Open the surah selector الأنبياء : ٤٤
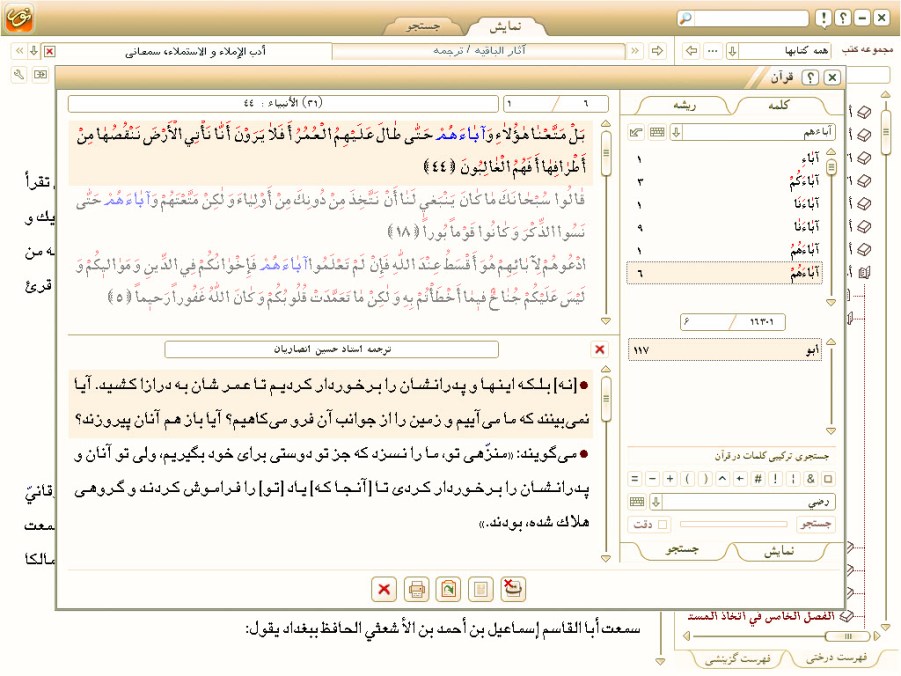Image resolution: width=901 pixels, height=676 pixels. click(x=283, y=103)
